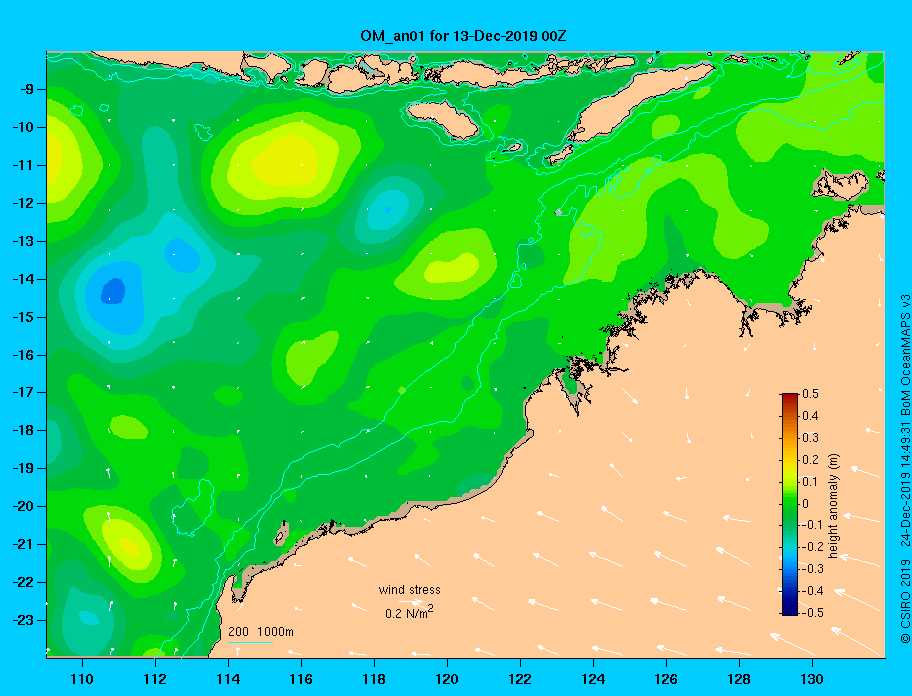Click the 'height anomaly (m)' colorbar label
Screen dimensions: 912x696
[x=833, y=506]
